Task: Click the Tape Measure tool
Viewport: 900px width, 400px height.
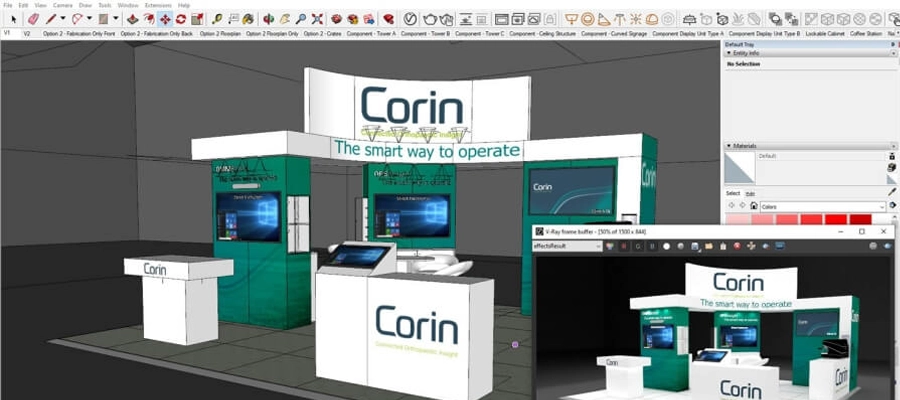Action: (216, 19)
